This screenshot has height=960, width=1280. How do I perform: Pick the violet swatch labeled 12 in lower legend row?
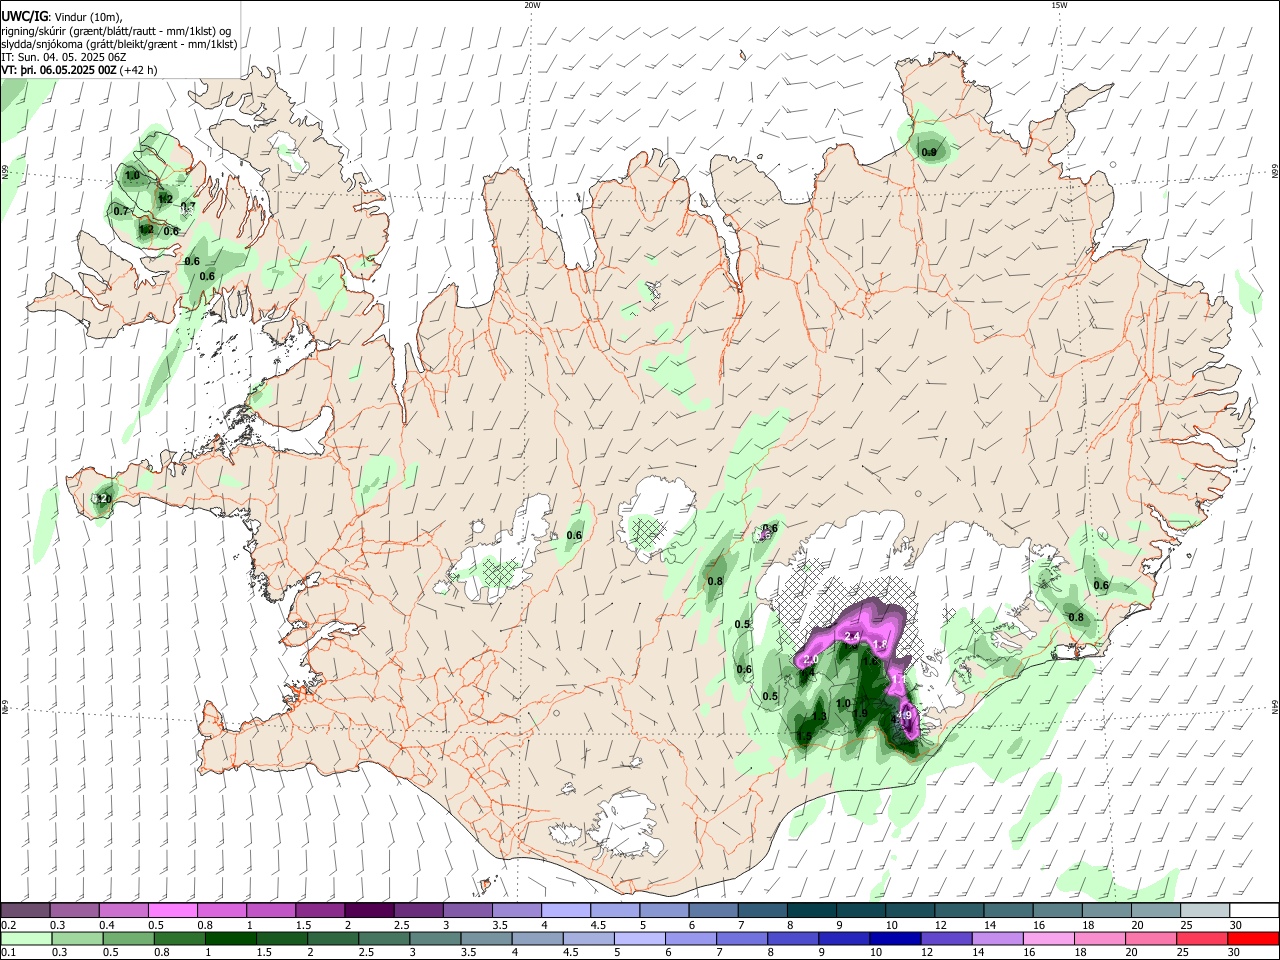[947, 939]
